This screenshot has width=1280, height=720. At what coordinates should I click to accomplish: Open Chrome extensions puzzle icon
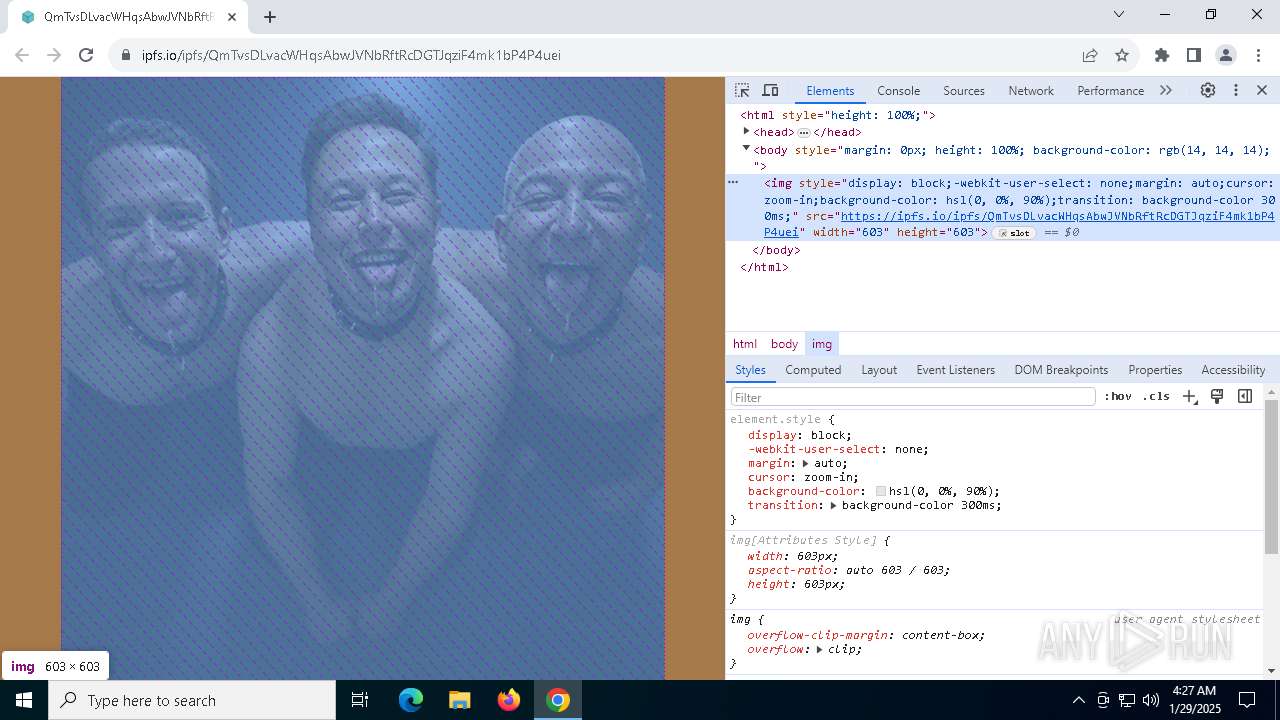[x=1161, y=55]
